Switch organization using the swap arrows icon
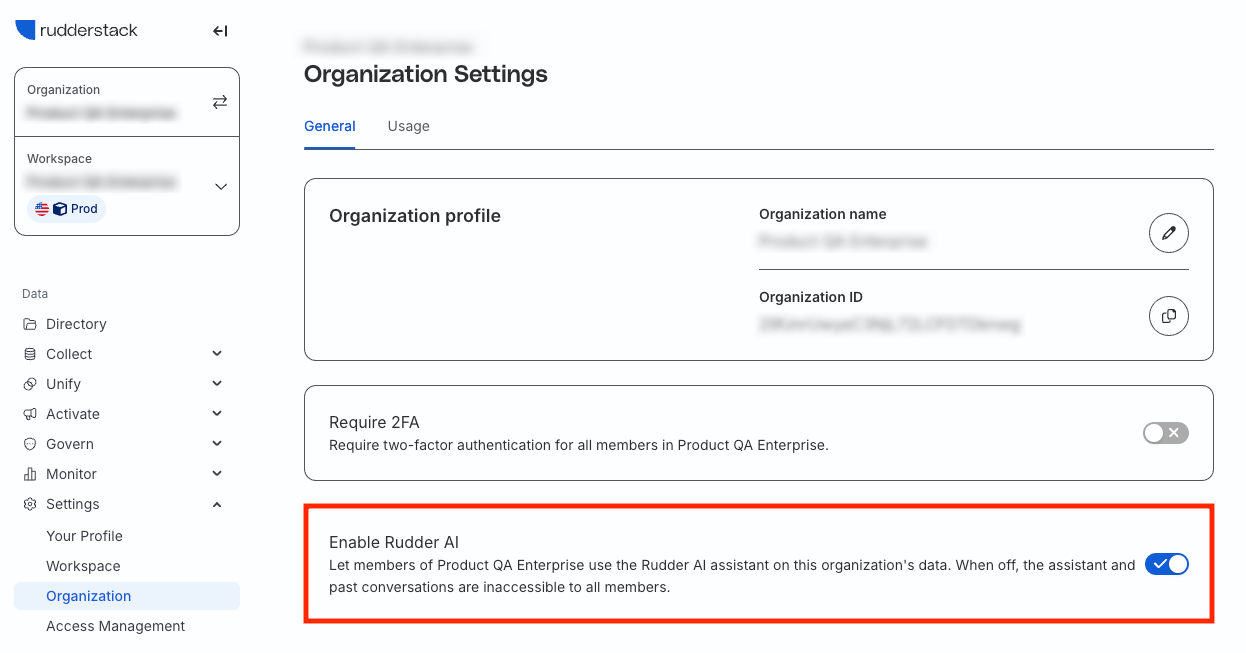The height and width of the screenshot is (653, 1246). [x=220, y=102]
